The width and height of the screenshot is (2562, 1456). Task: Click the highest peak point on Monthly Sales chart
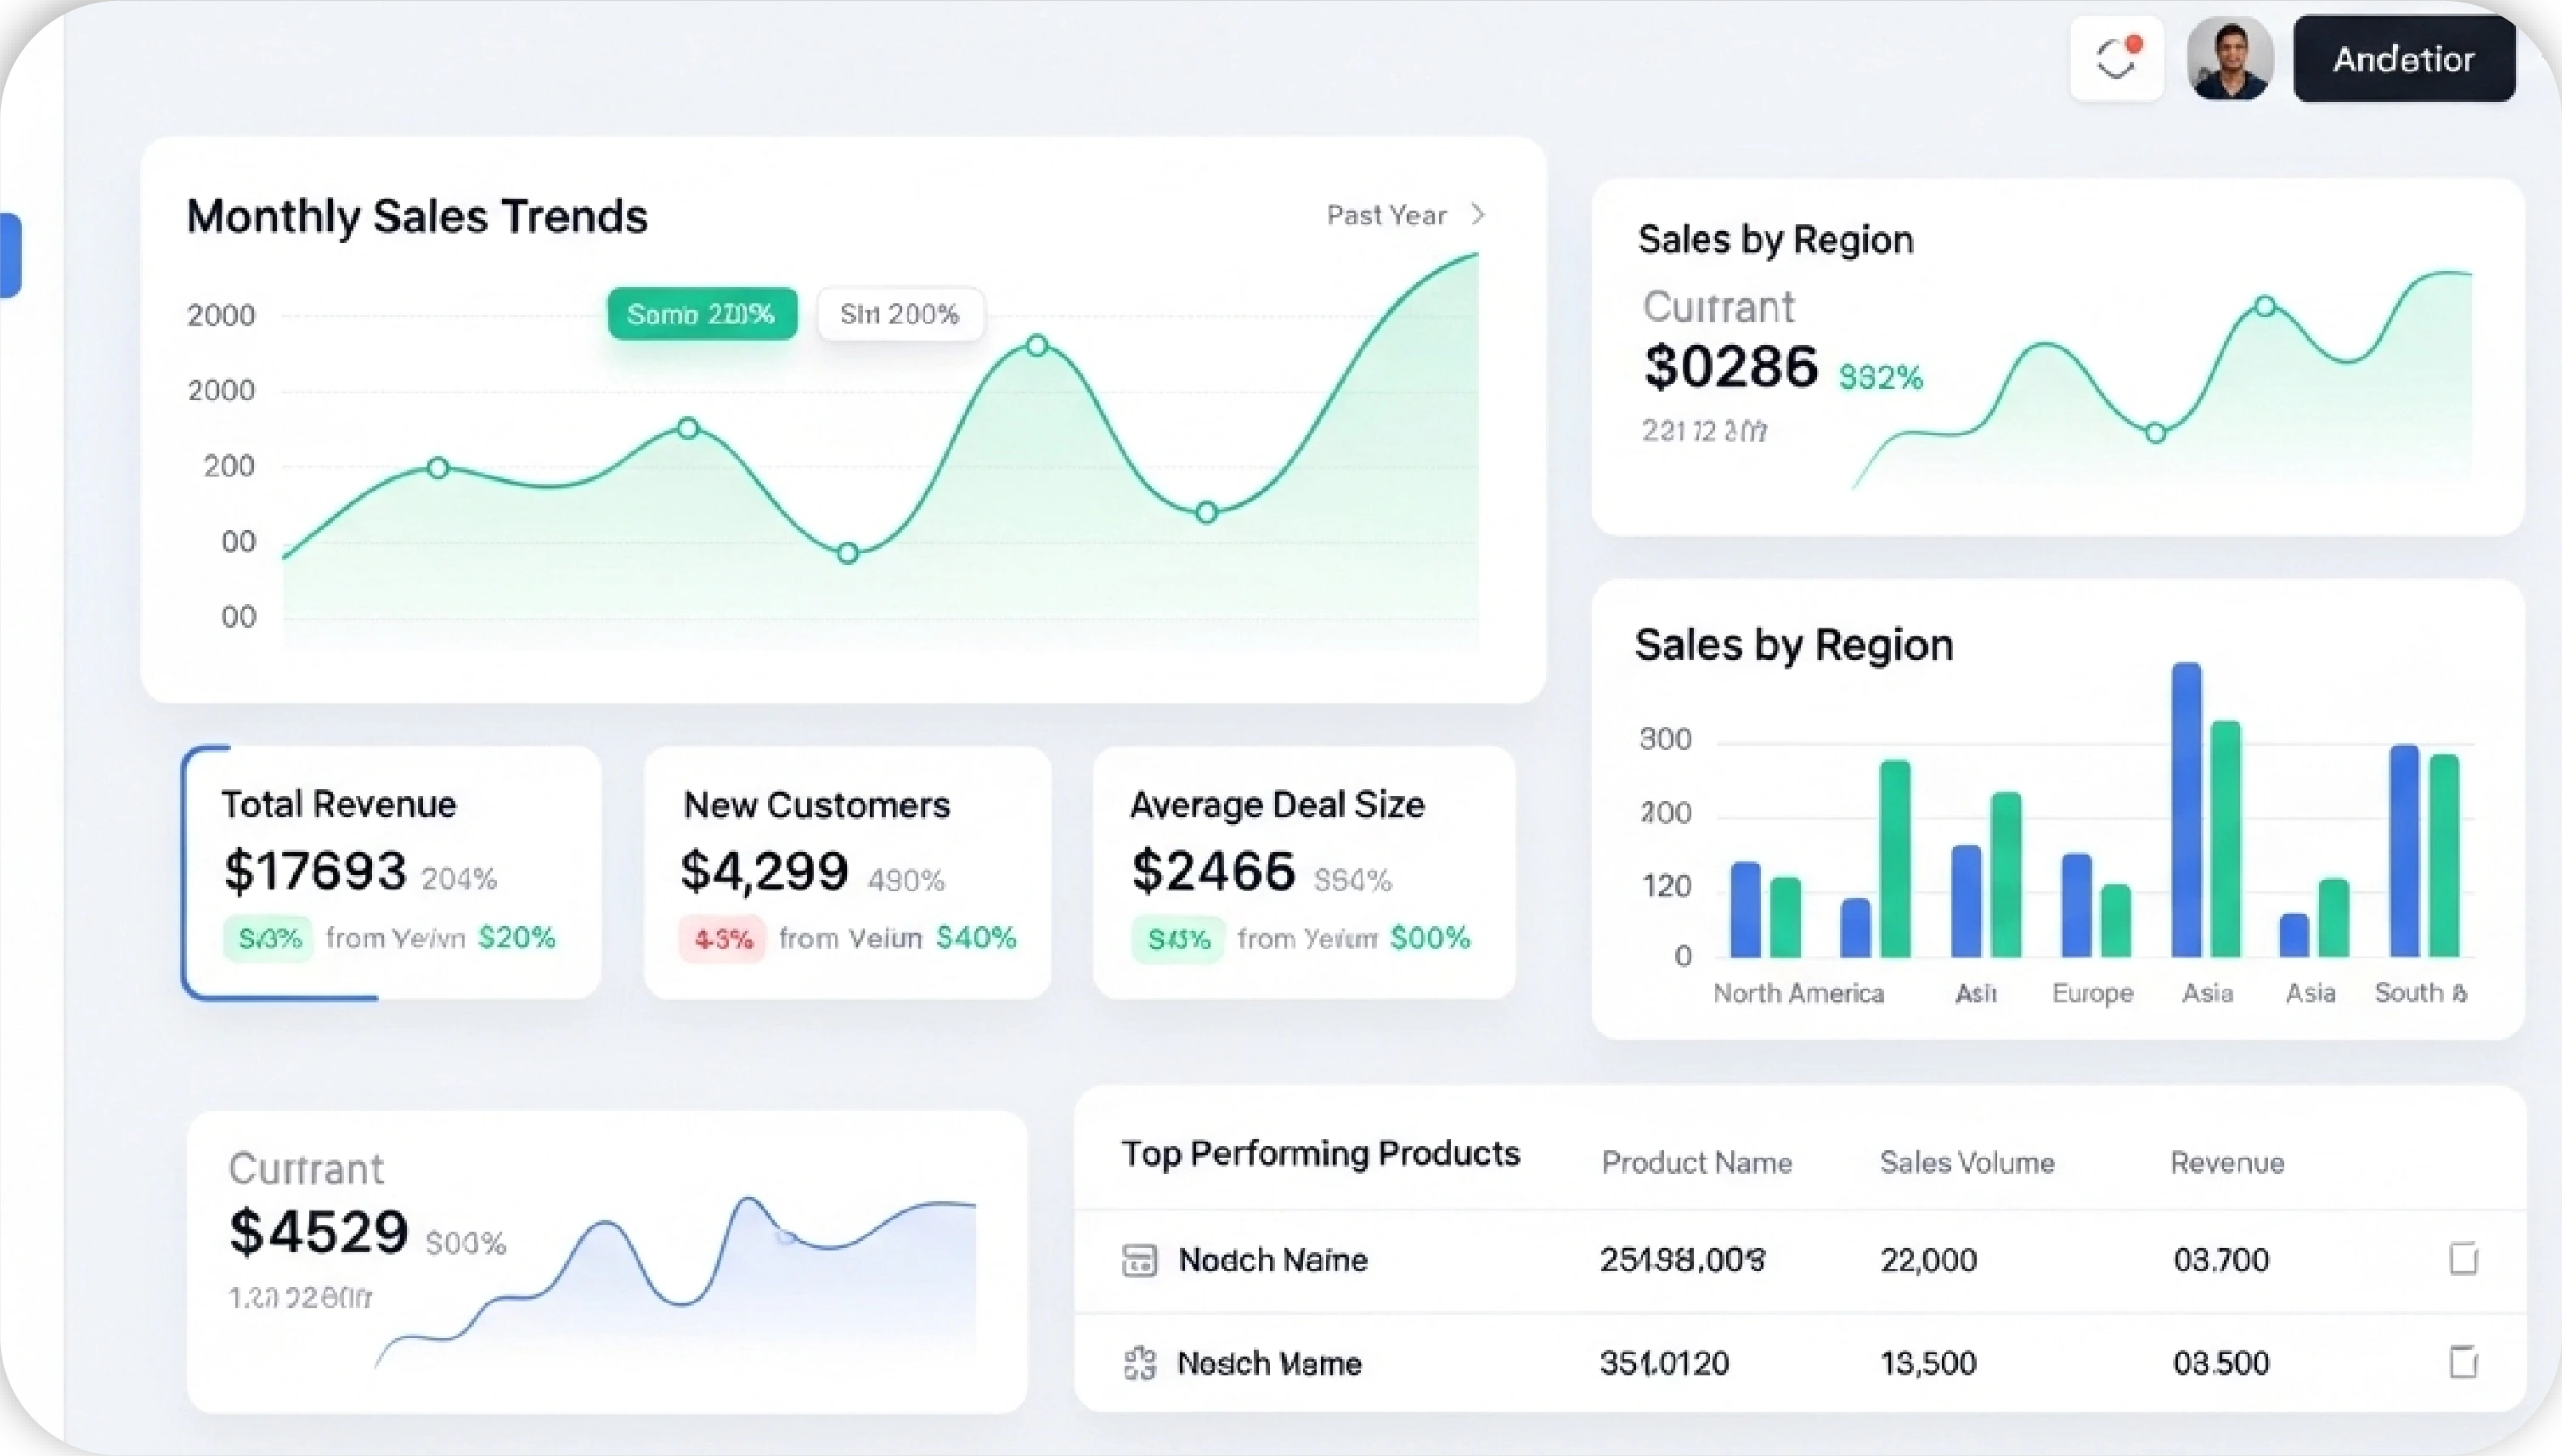(1037, 346)
